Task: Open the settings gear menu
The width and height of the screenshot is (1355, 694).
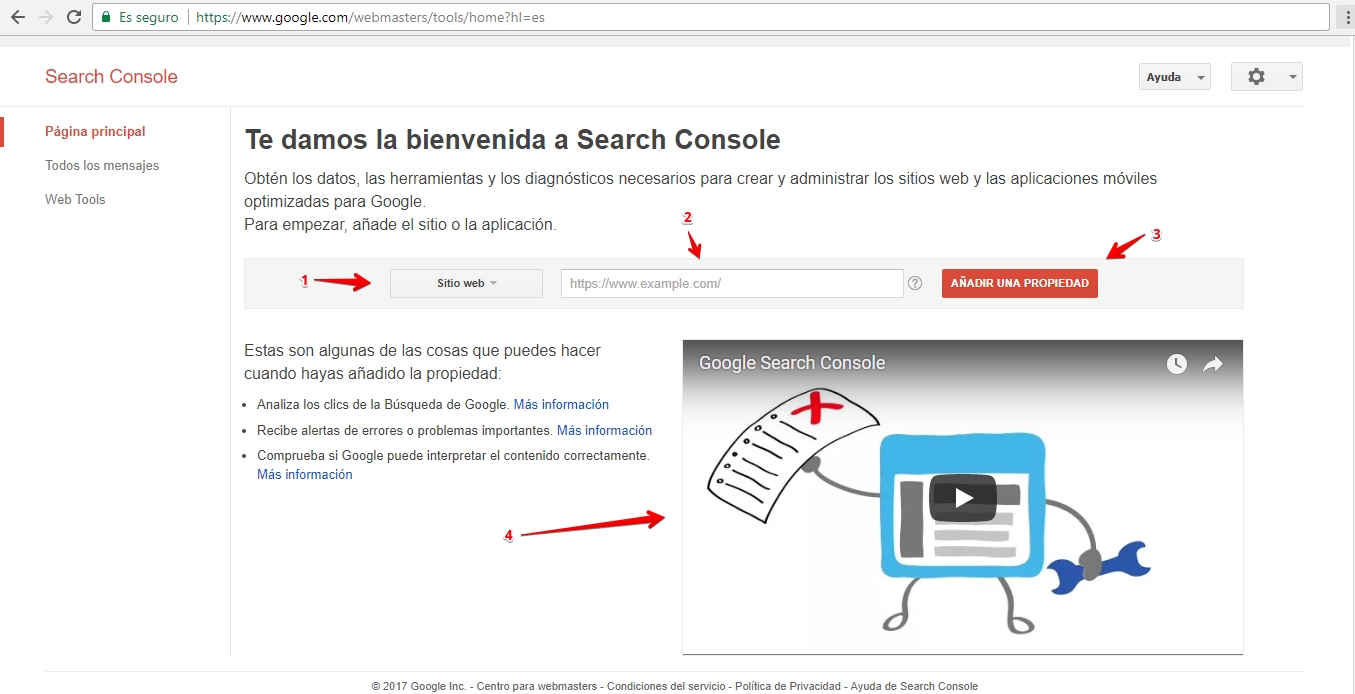Action: pos(1267,77)
